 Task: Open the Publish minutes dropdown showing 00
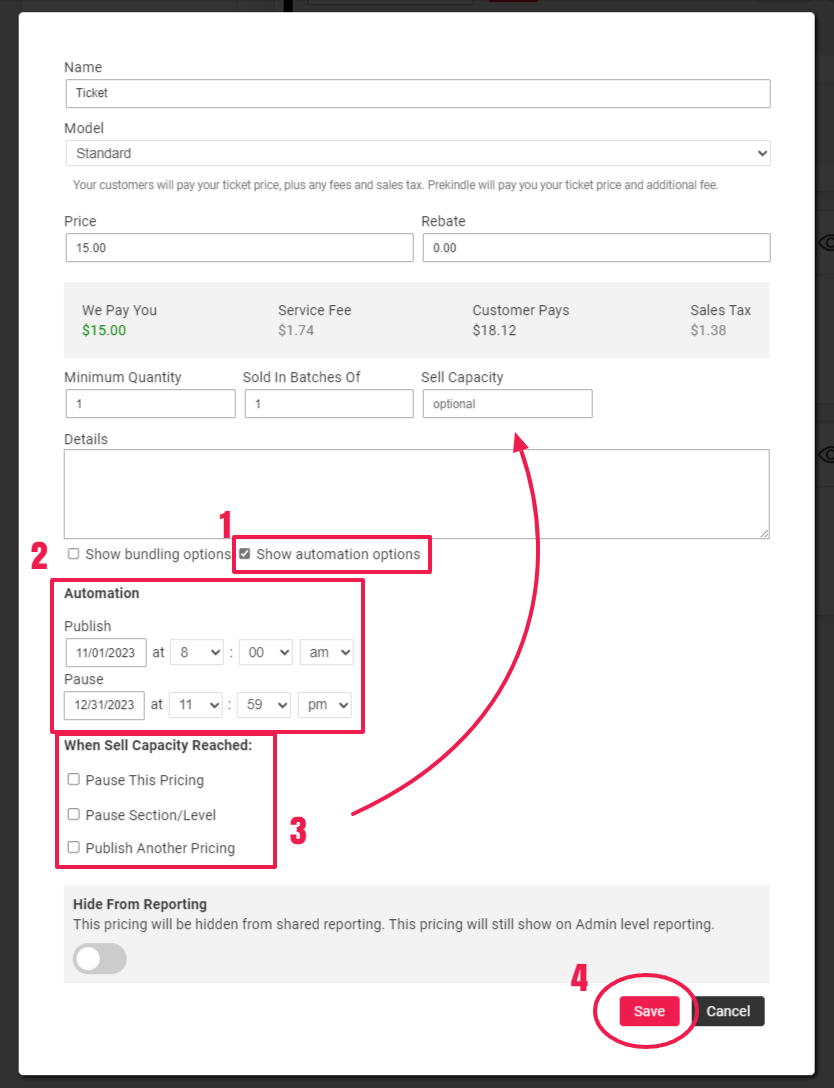point(265,652)
